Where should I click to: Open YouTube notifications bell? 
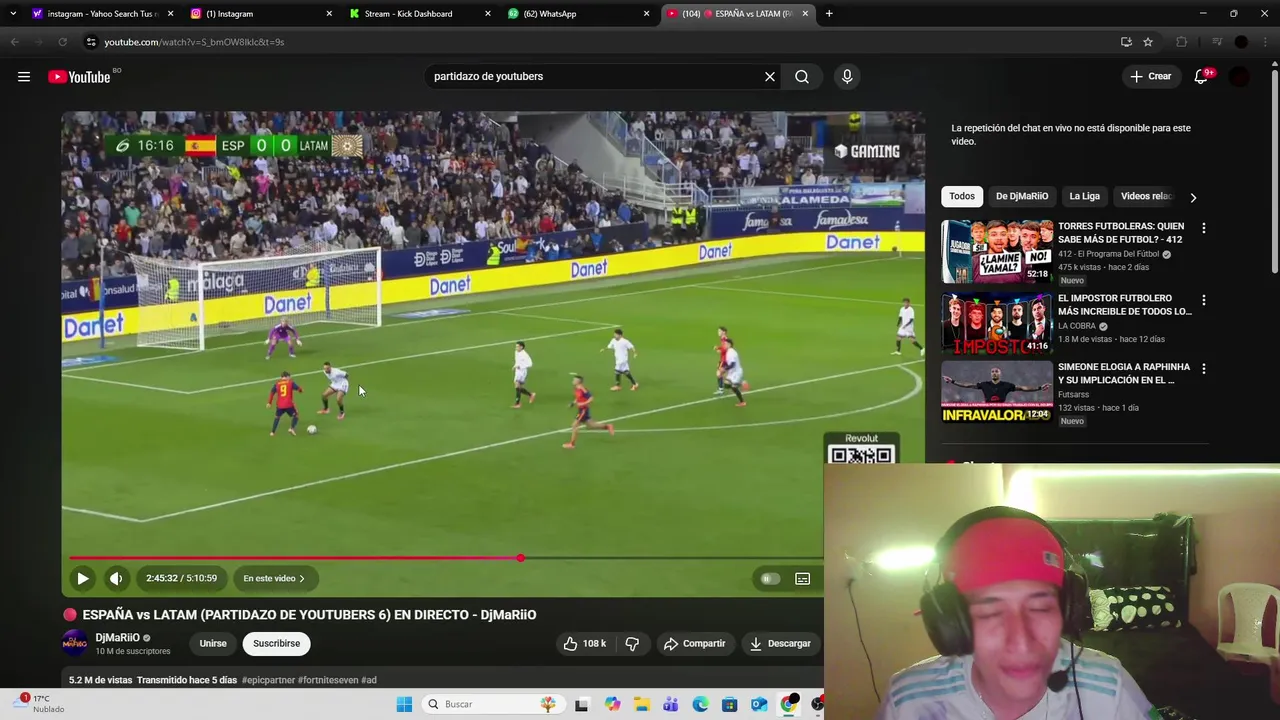(1201, 77)
